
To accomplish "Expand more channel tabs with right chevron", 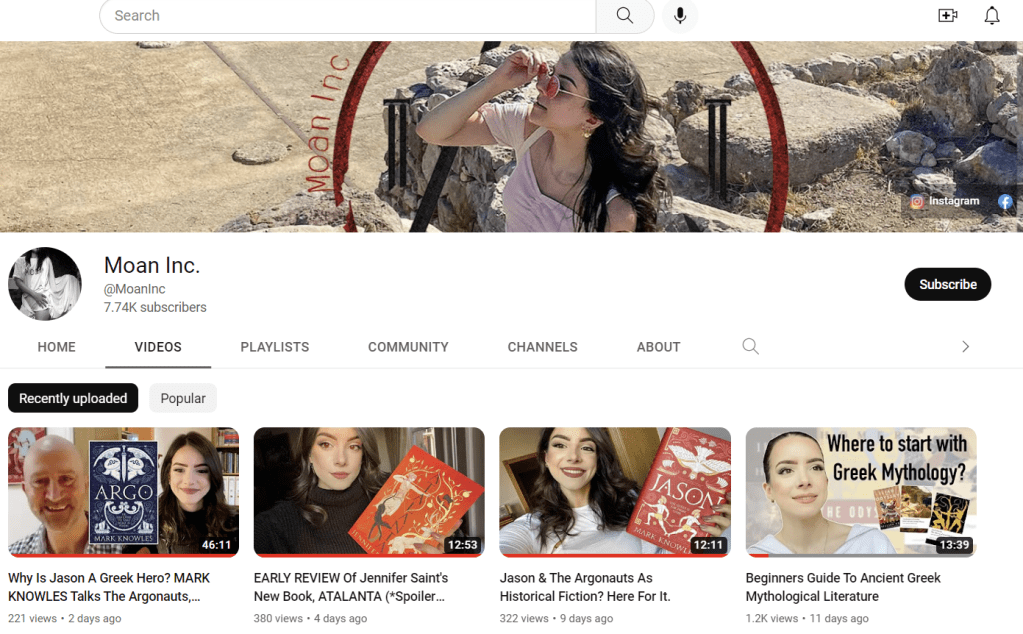I will 965,347.
